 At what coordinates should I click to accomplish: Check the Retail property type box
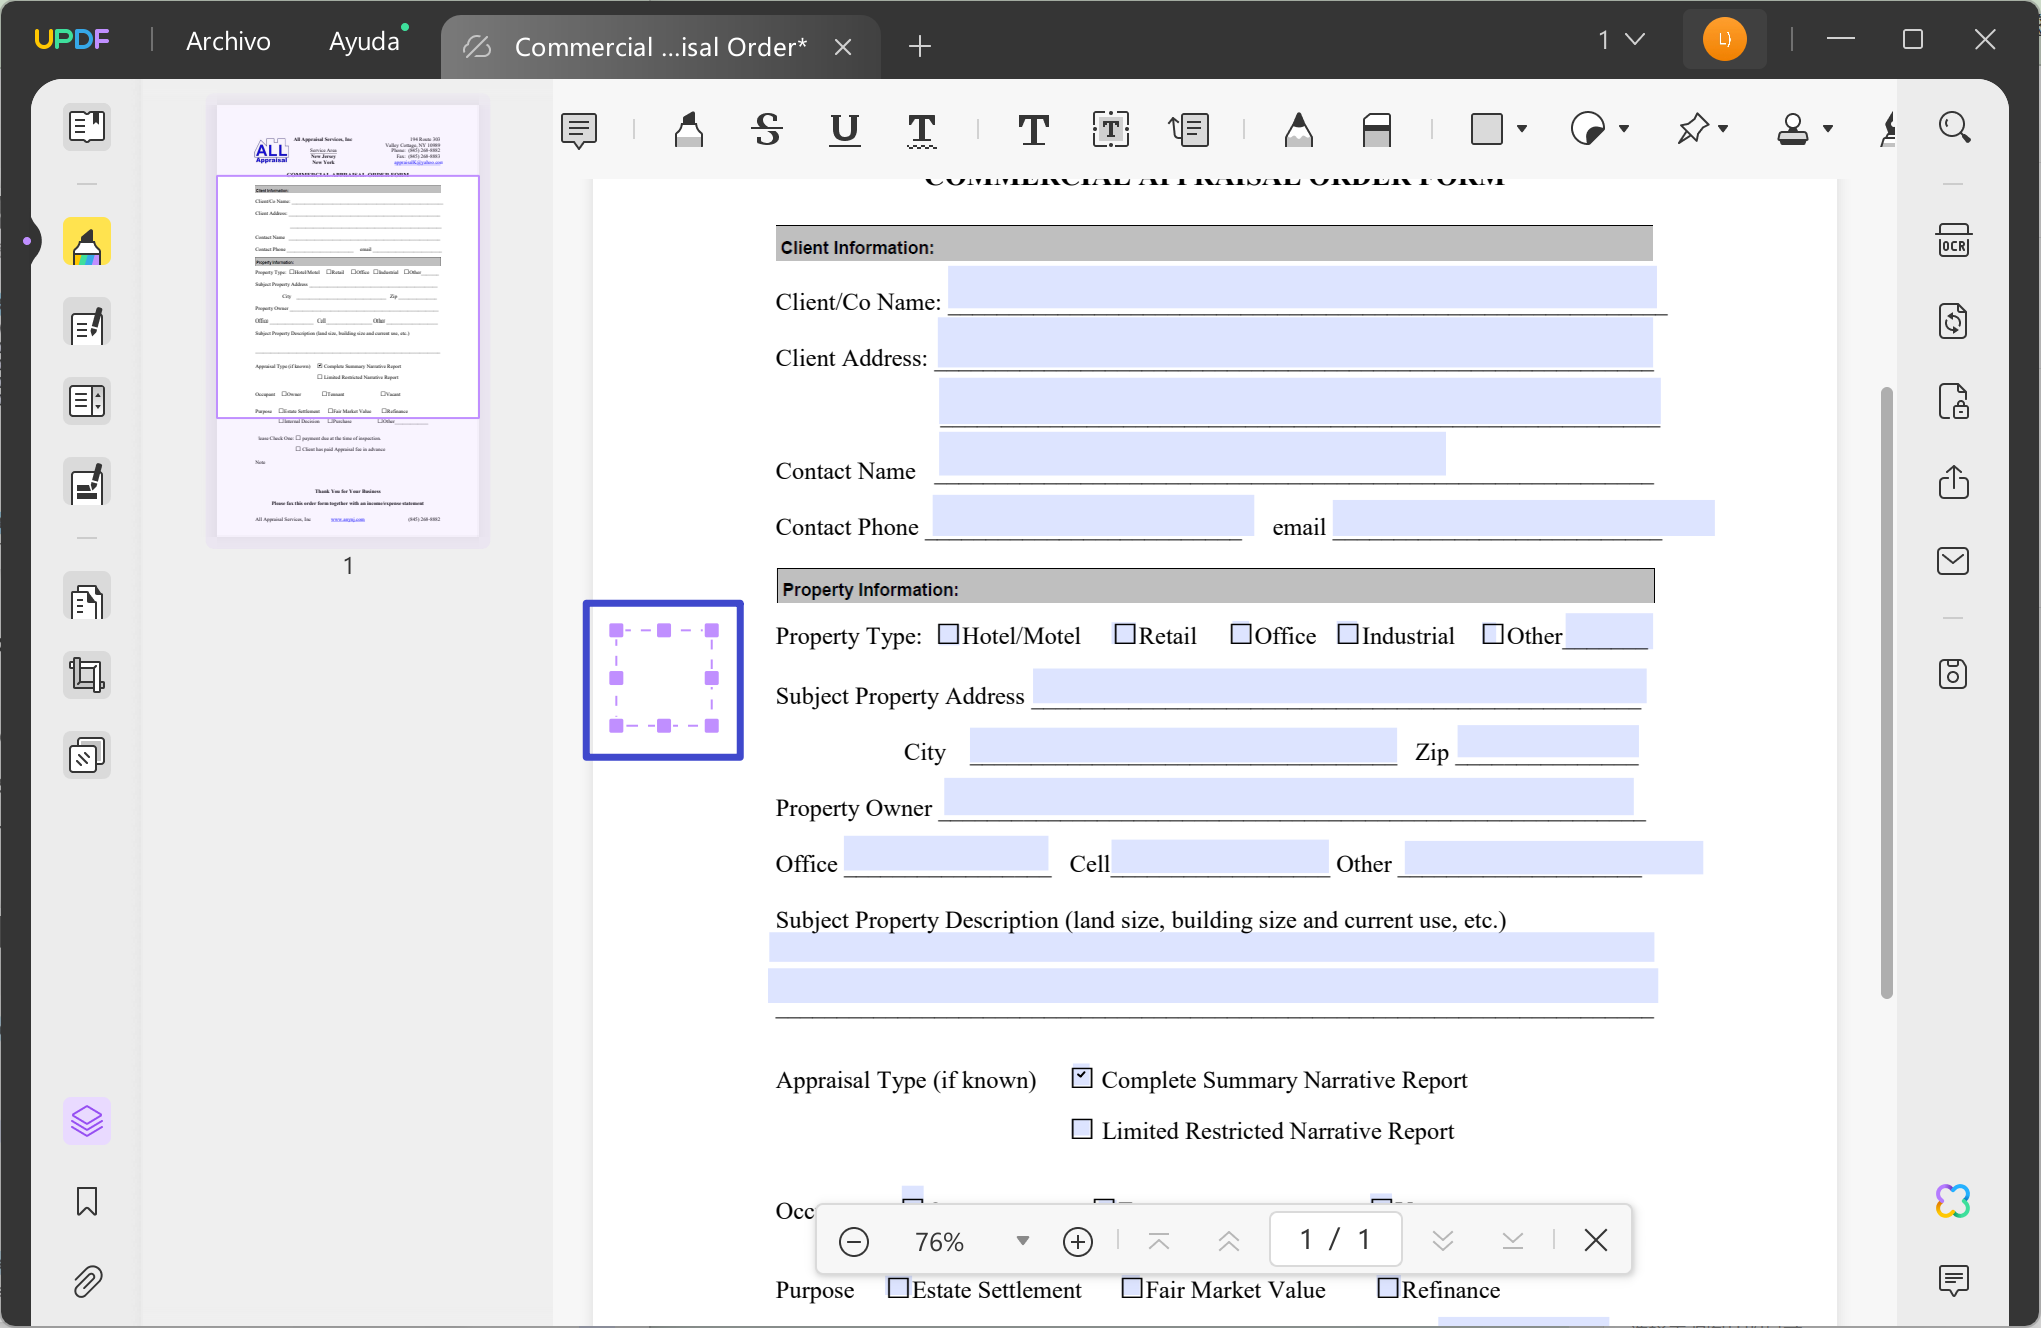pos(1125,634)
